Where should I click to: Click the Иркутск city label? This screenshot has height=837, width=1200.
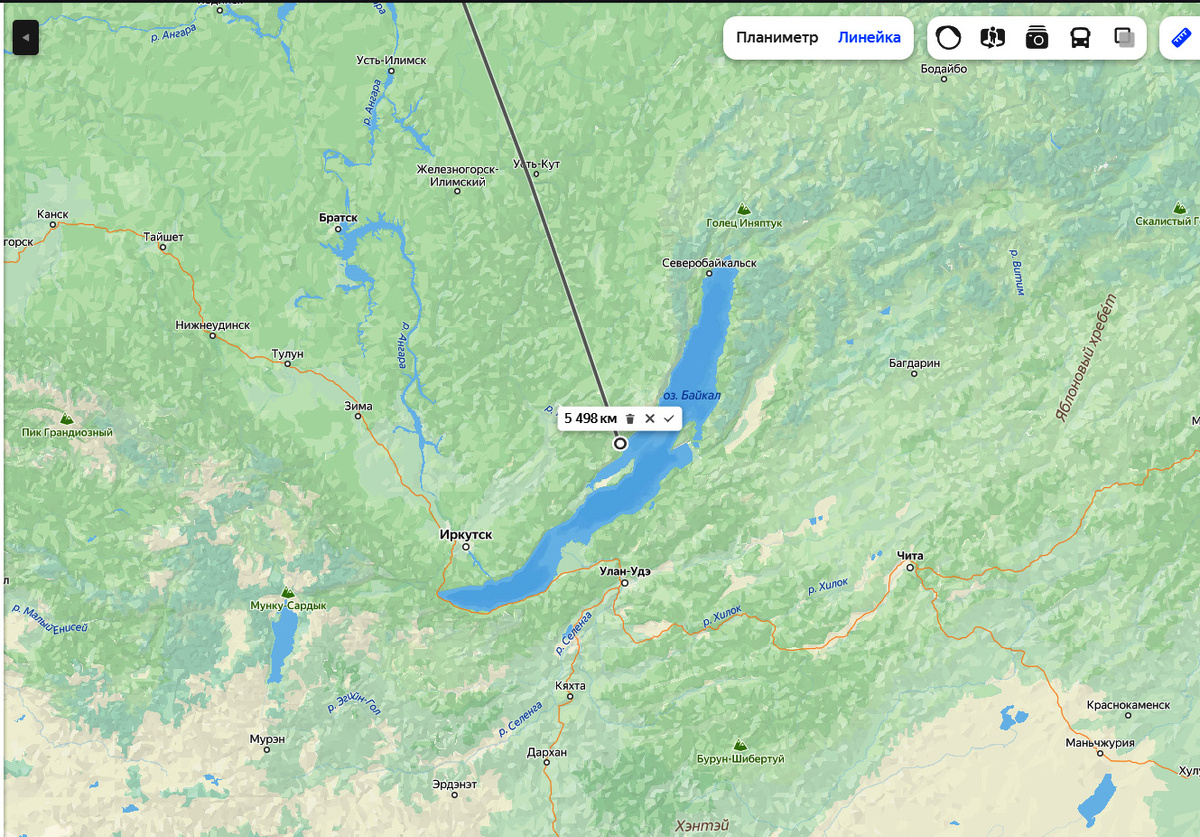466,535
